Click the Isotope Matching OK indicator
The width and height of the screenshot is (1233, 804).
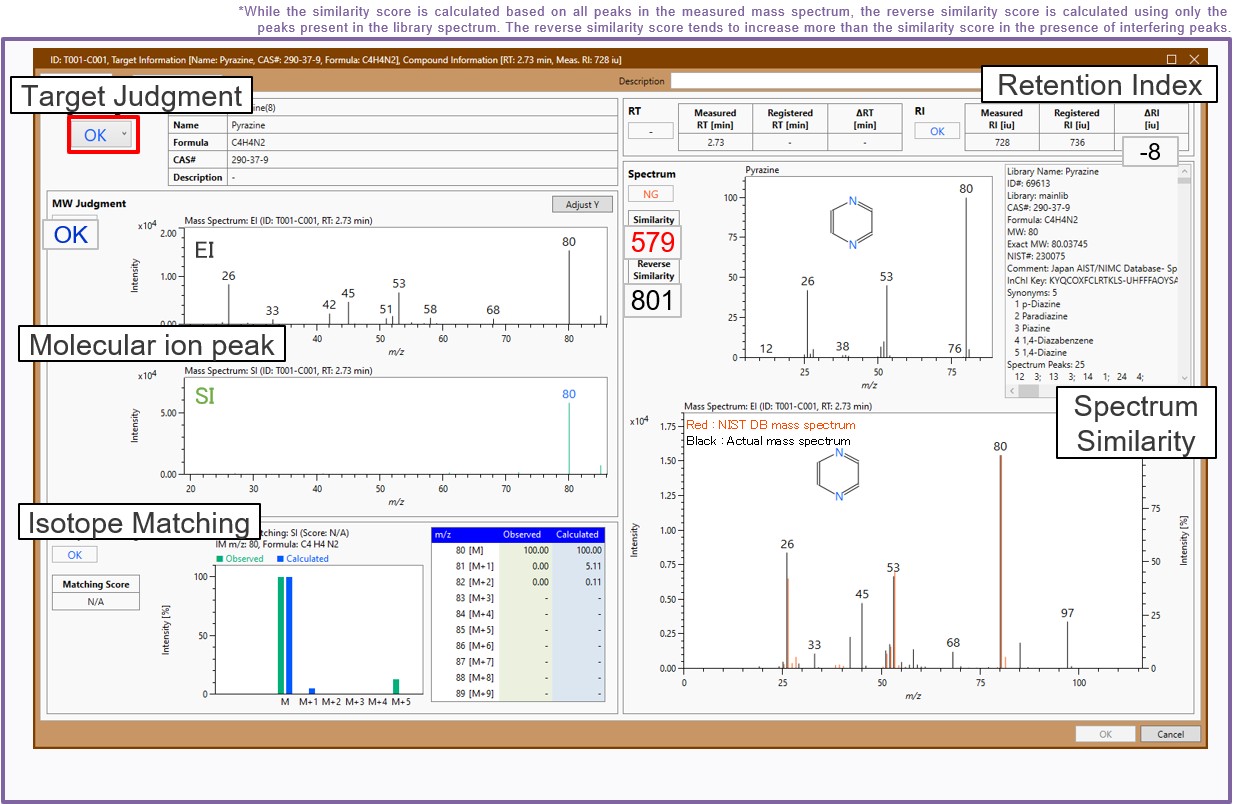[x=75, y=554]
